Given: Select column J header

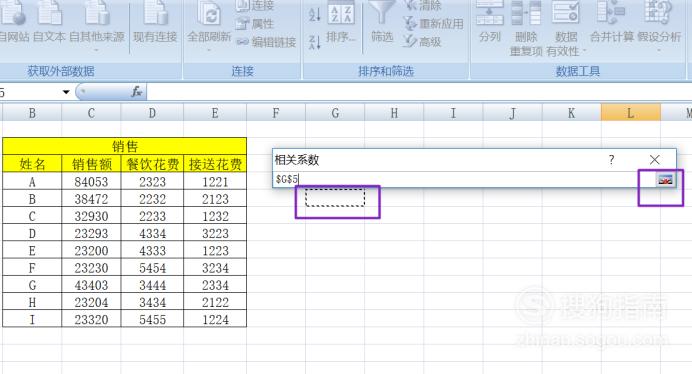Looking at the screenshot, I should click(512, 113).
